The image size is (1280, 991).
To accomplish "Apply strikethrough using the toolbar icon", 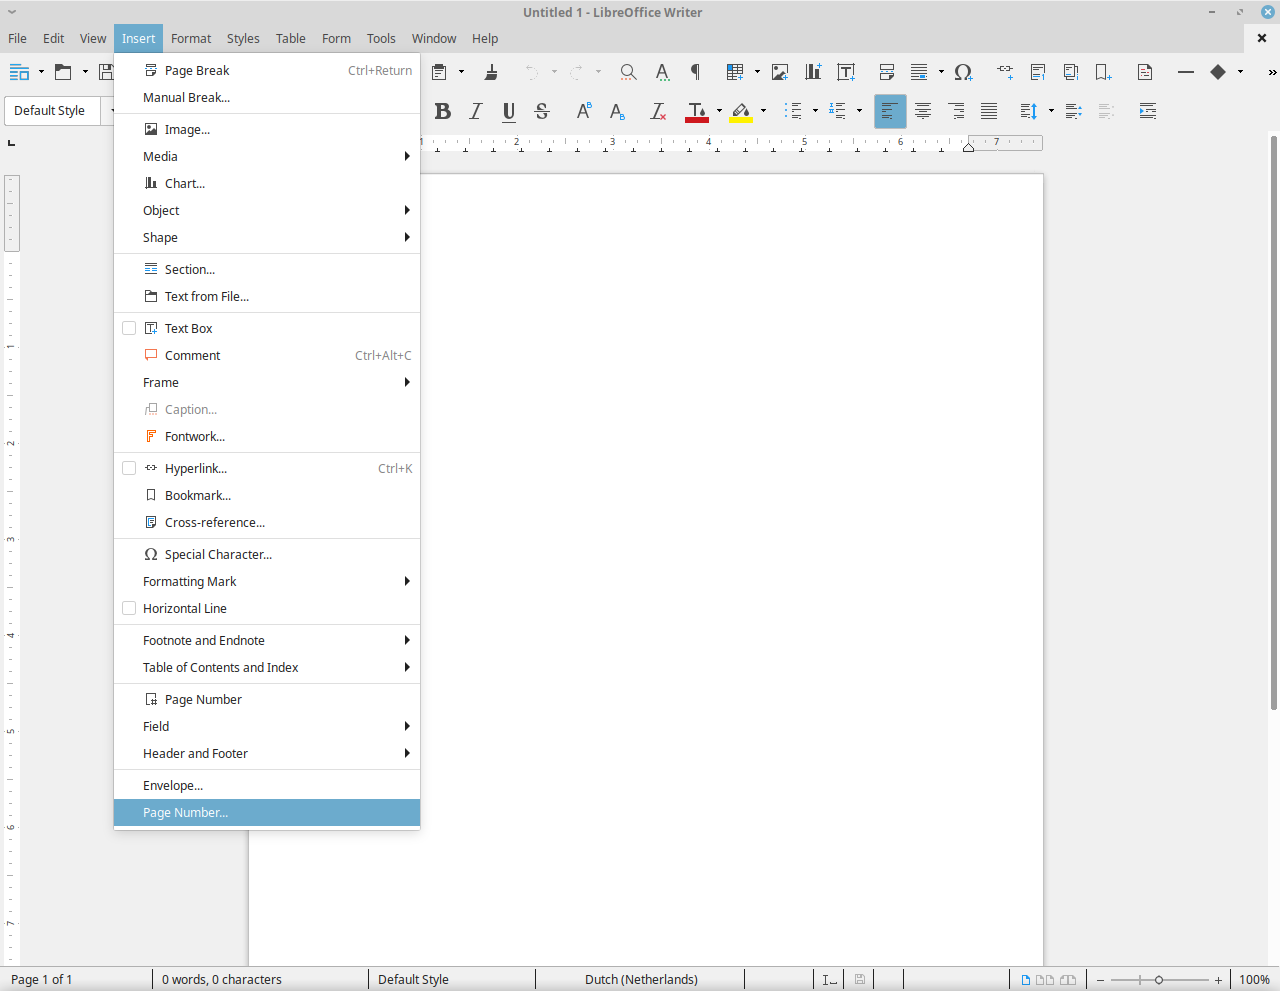I will 542,111.
